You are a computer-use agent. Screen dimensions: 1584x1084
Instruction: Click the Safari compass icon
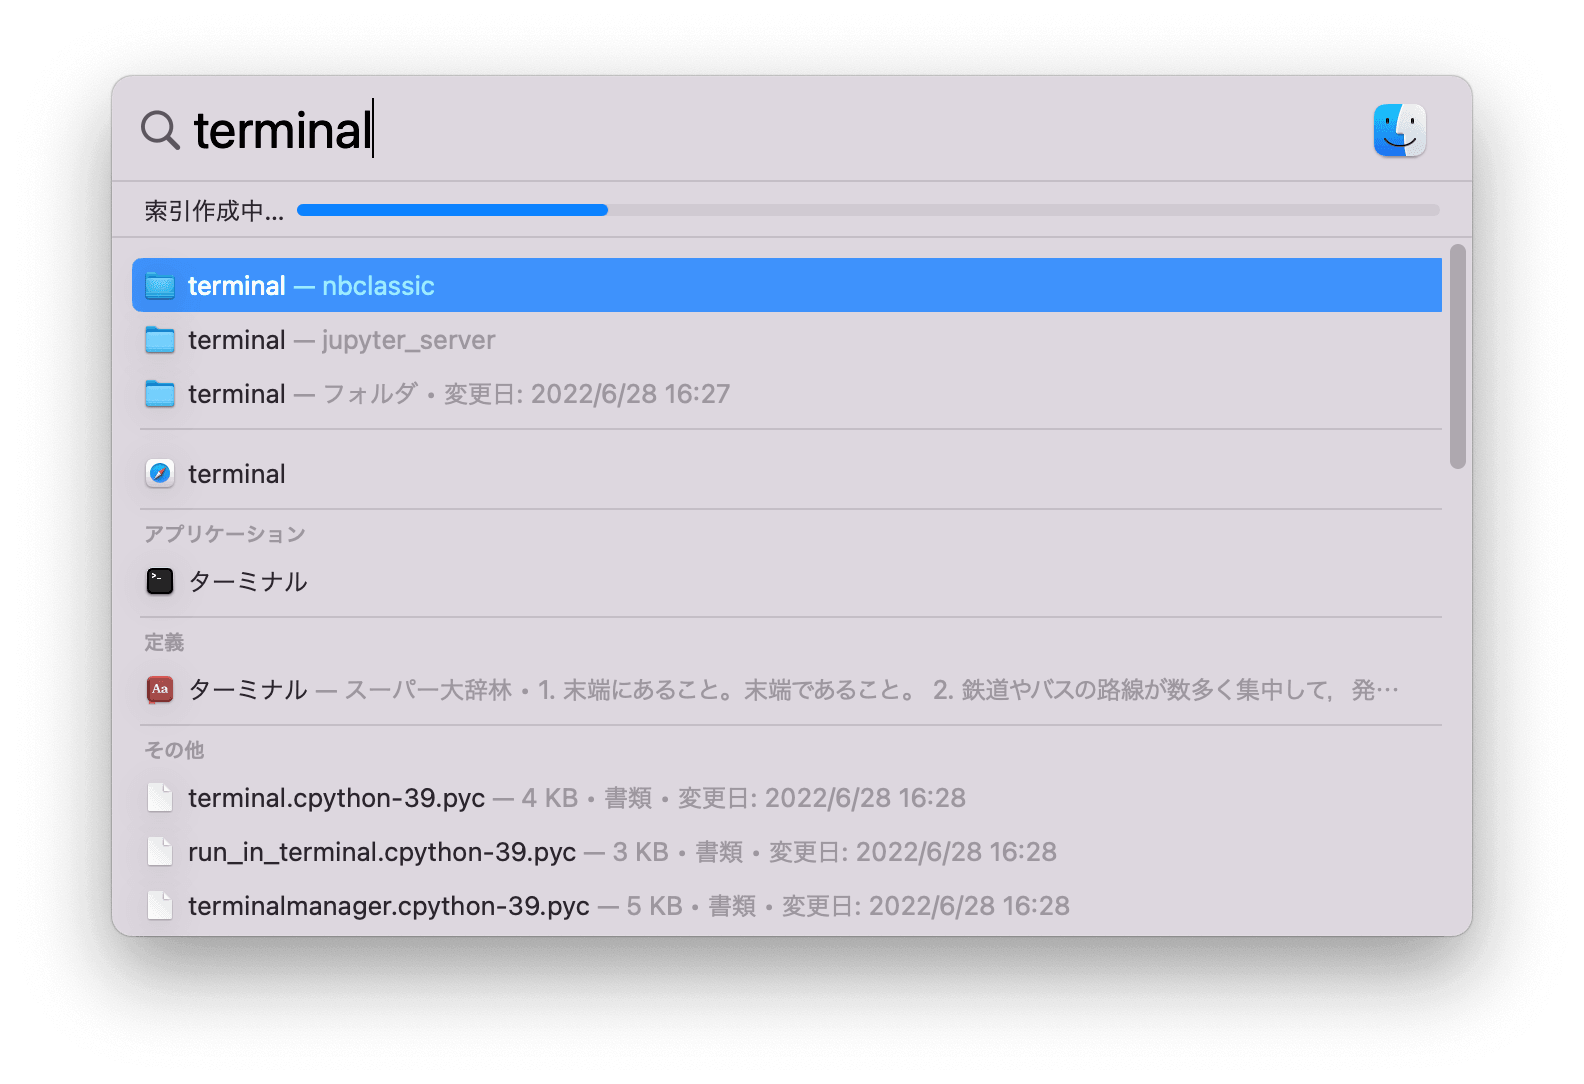click(160, 474)
